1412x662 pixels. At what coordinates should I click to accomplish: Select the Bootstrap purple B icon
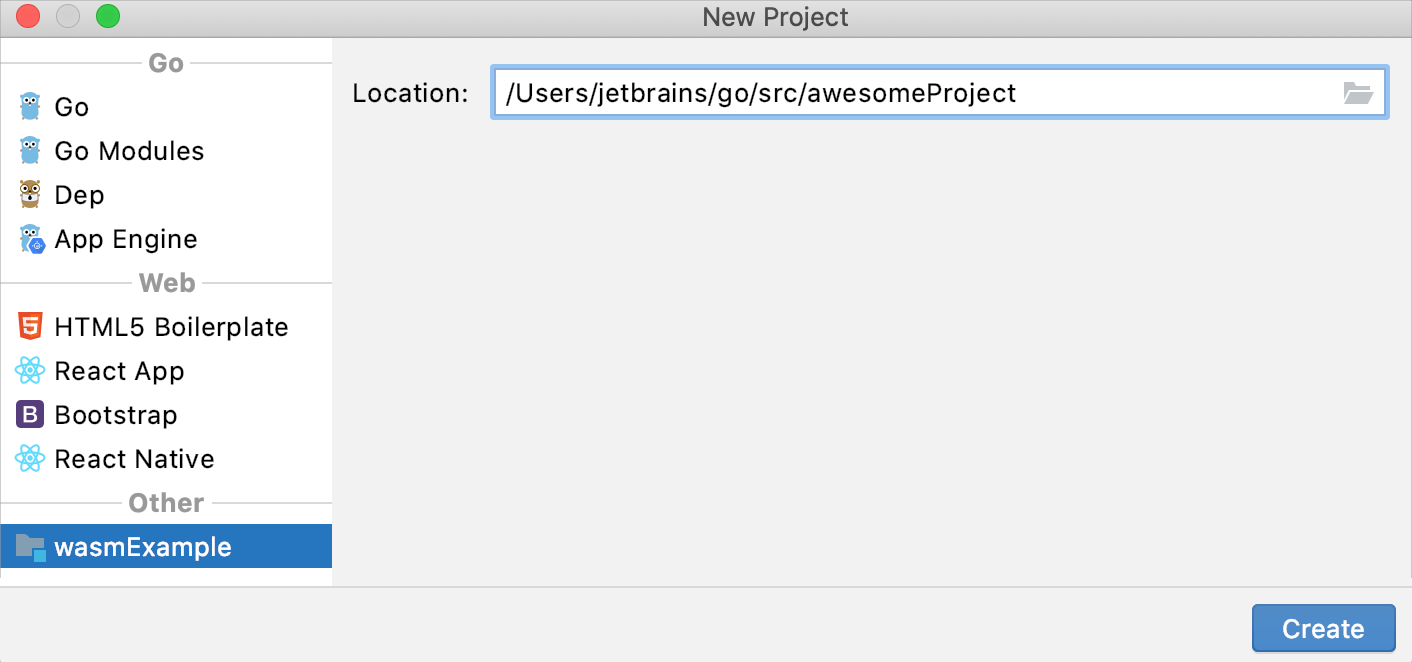31,414
